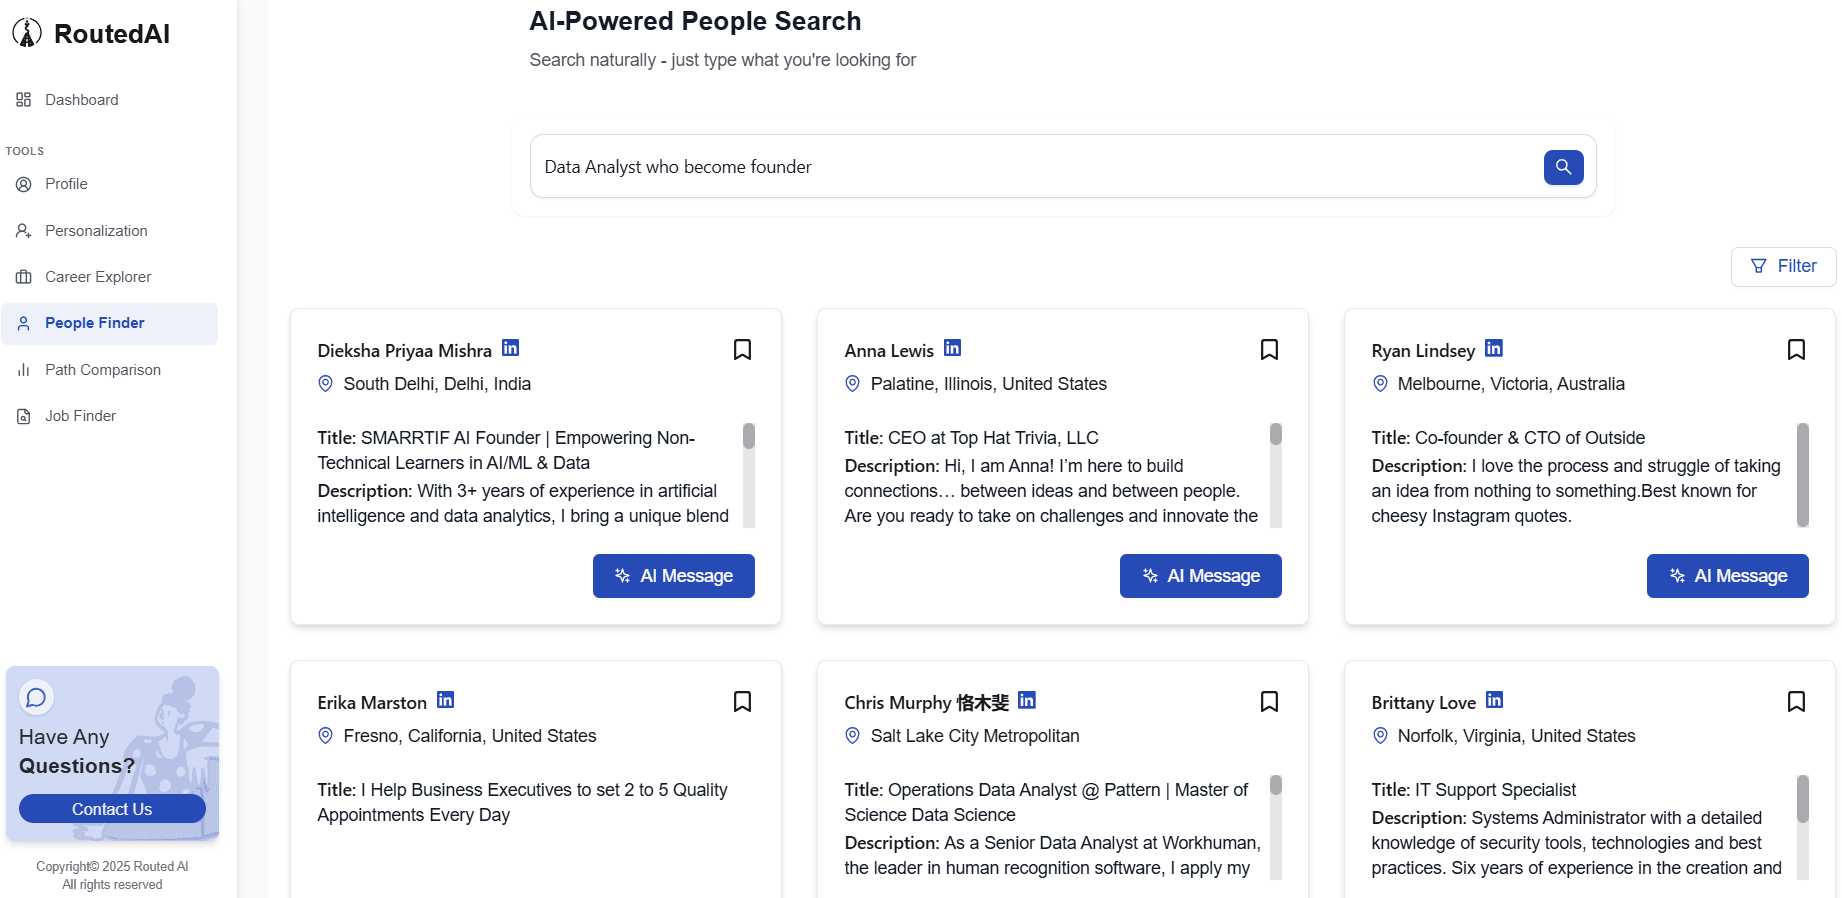Save Brittany Love using her bookmark icon
Image resolution: width=1842 pixels, height=898 pixels.
pos(1795,702)
